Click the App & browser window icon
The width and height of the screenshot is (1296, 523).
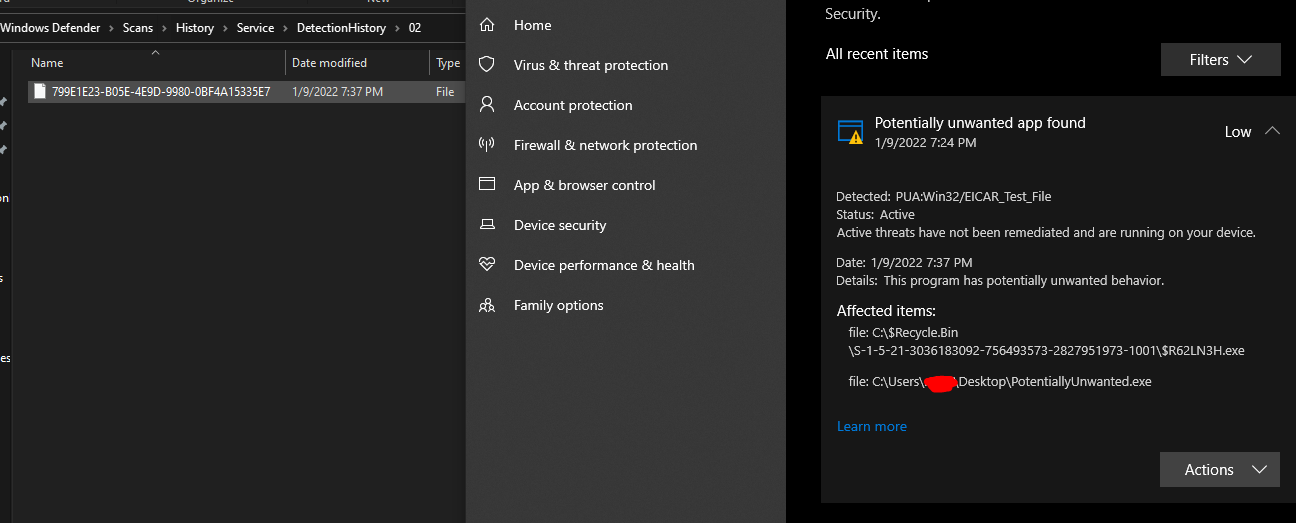pos(487,184)
